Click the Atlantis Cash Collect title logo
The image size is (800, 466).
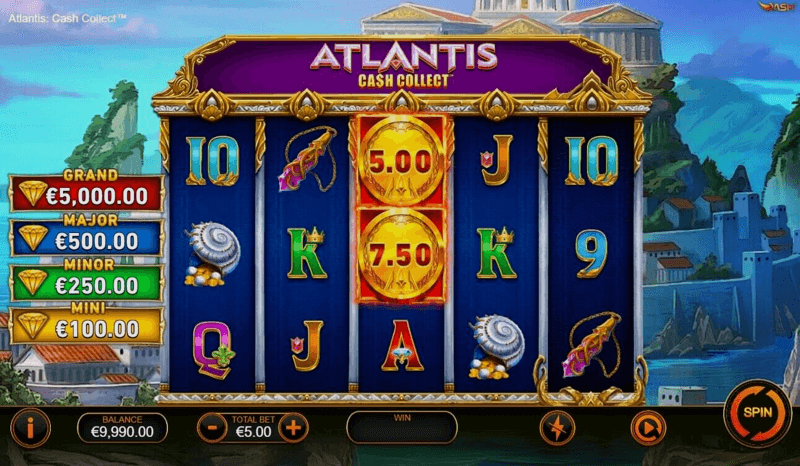point(403,65)
